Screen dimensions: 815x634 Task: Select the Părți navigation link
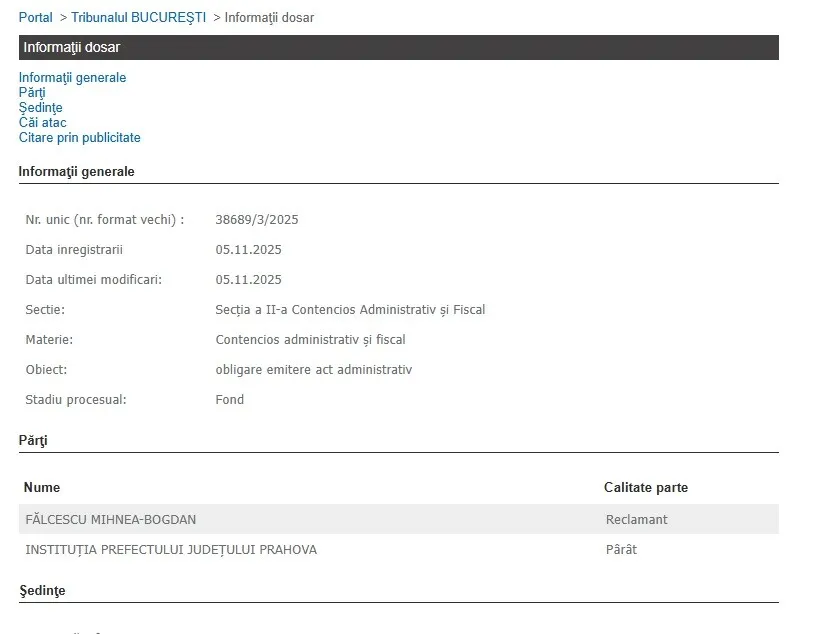32,92
